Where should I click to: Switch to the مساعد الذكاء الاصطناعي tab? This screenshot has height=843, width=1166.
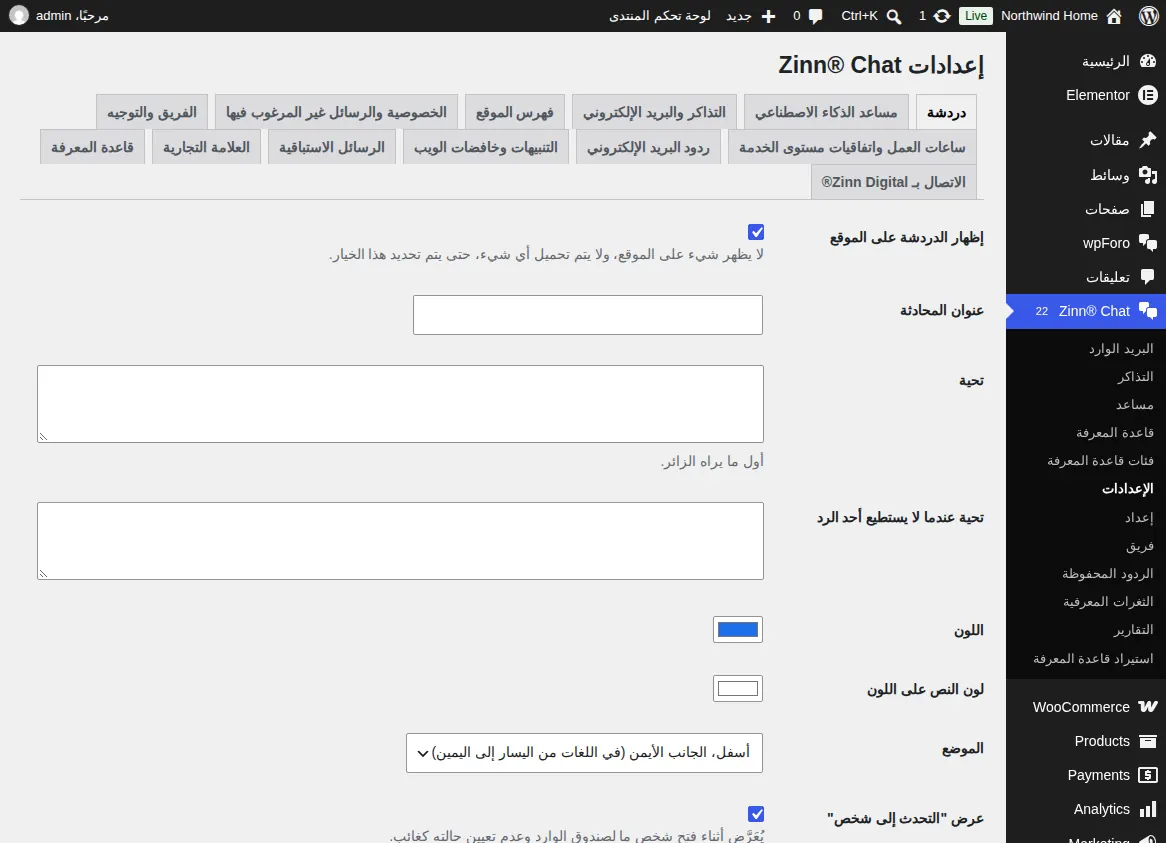pyautogui.click(x=826, y=112)
